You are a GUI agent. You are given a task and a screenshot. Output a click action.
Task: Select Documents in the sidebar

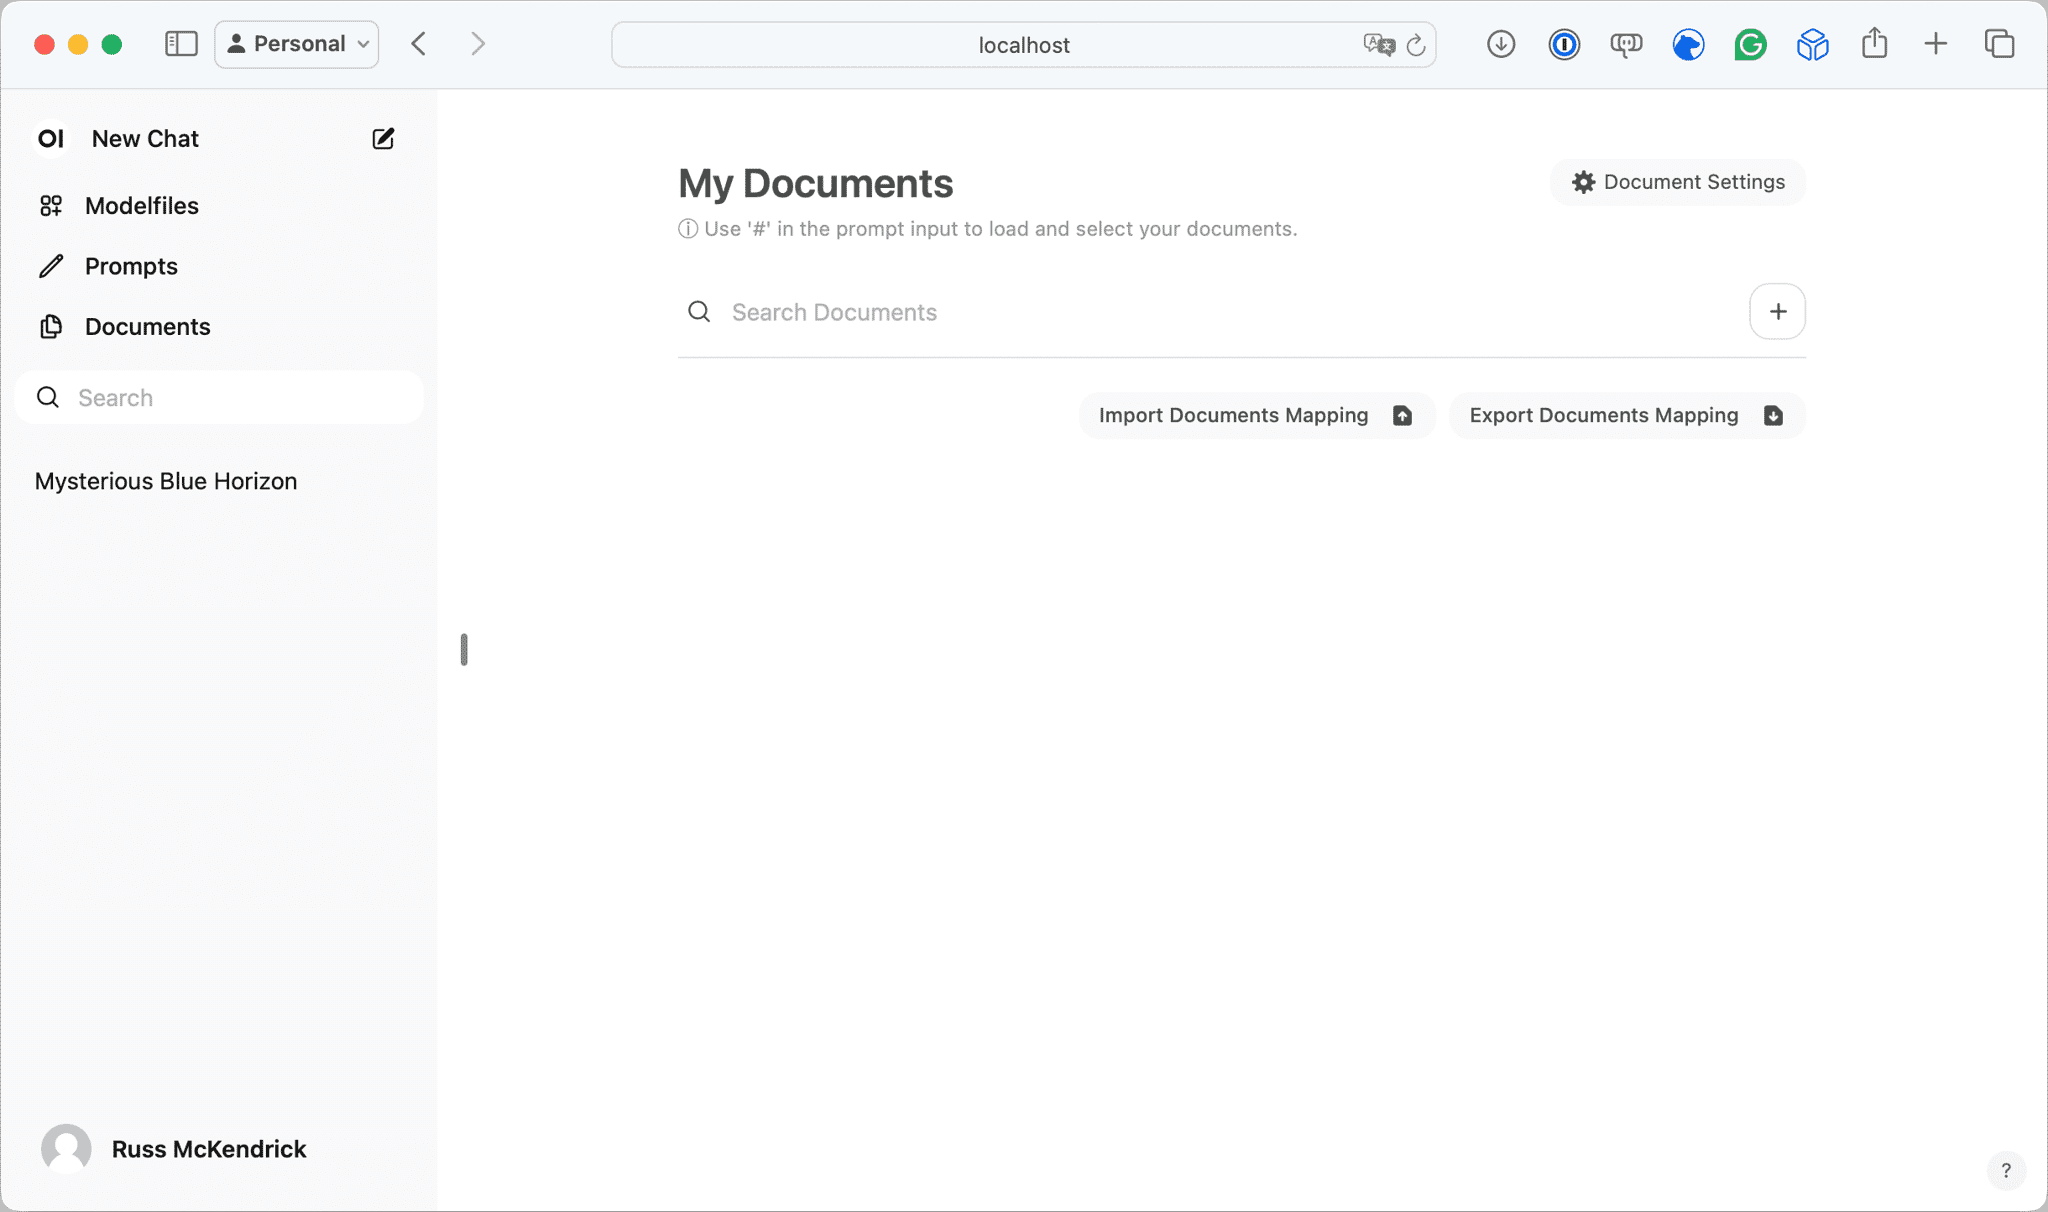tap(147, 327)
